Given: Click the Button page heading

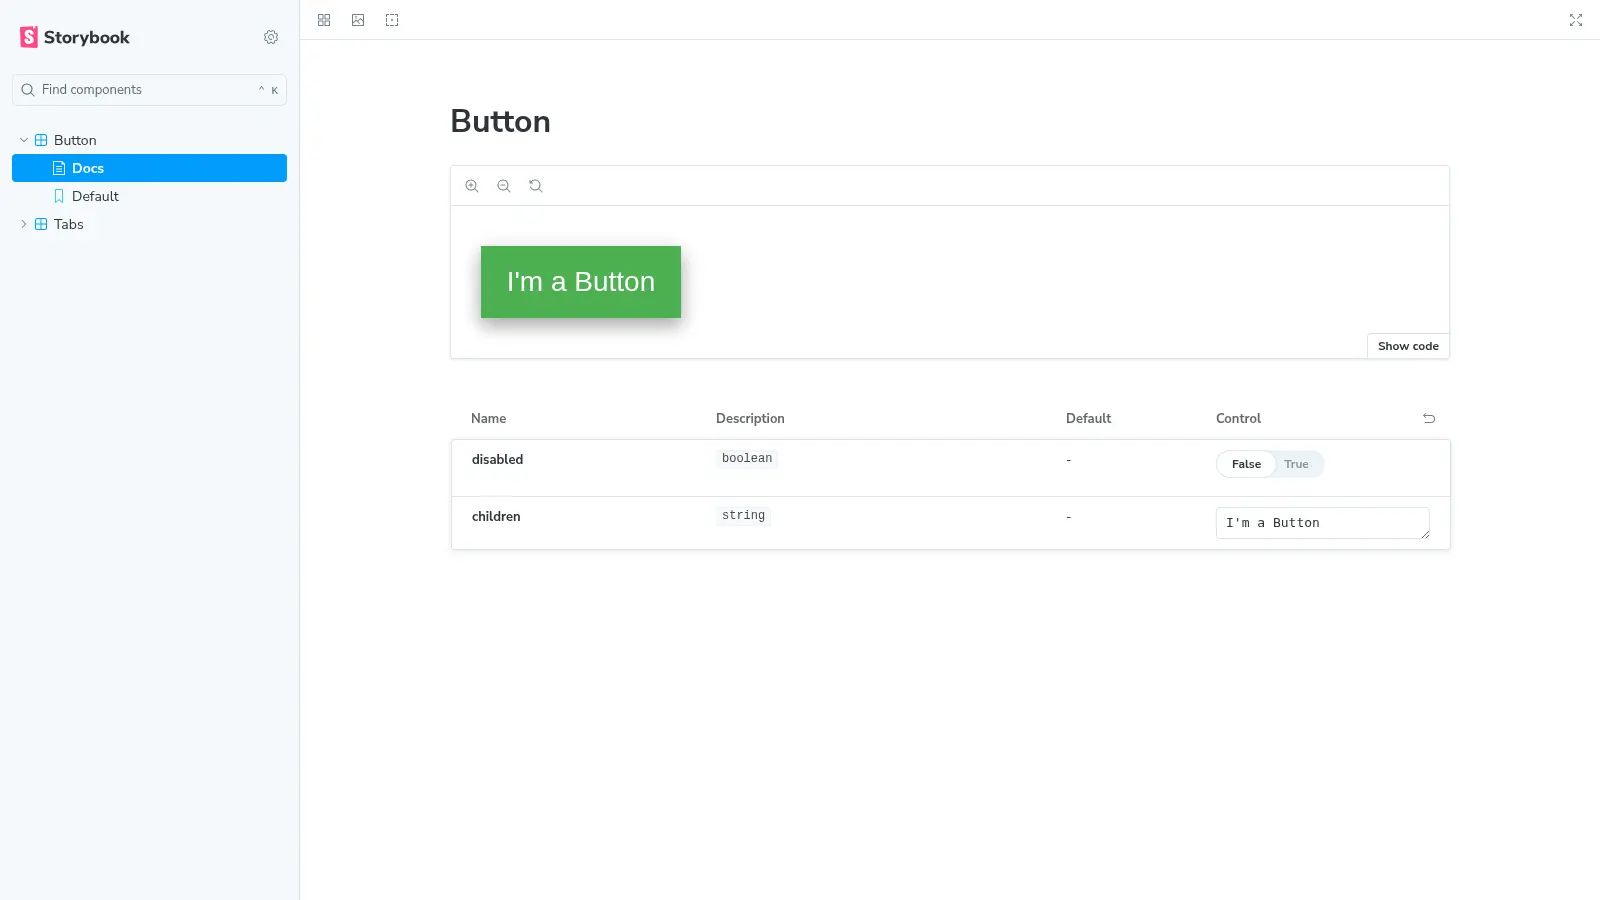Looking at the screenshot, I should click(500, 121).
